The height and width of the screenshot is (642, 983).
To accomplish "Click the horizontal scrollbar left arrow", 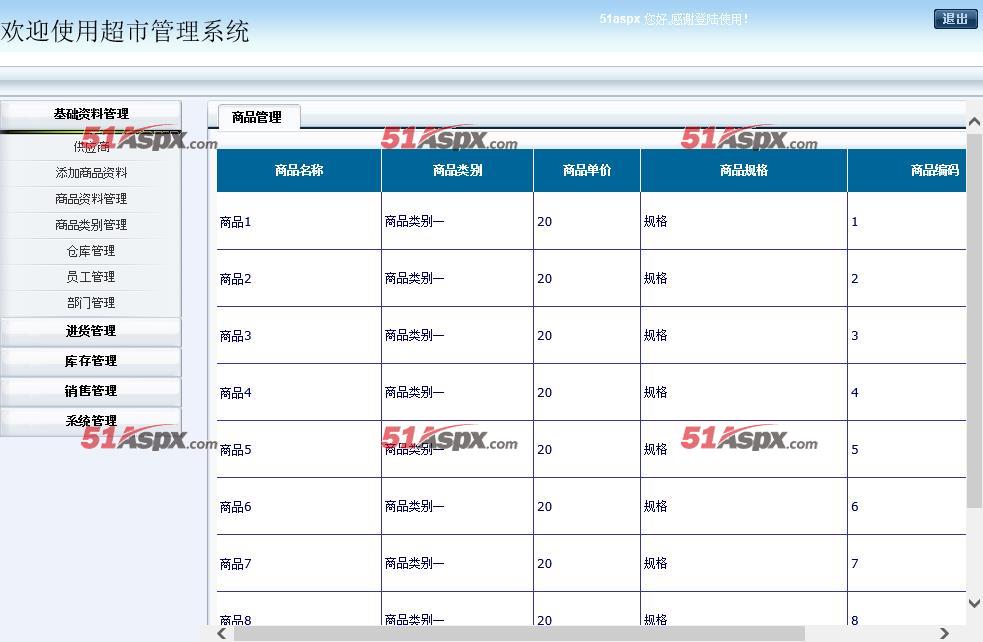I will [x=221, y=632].
